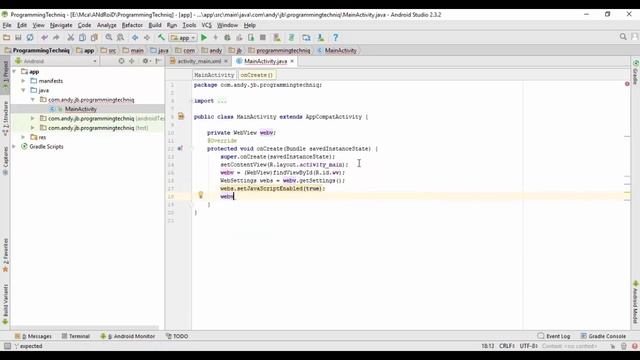Click the Paste toolbar icon

tap(94, 38)
